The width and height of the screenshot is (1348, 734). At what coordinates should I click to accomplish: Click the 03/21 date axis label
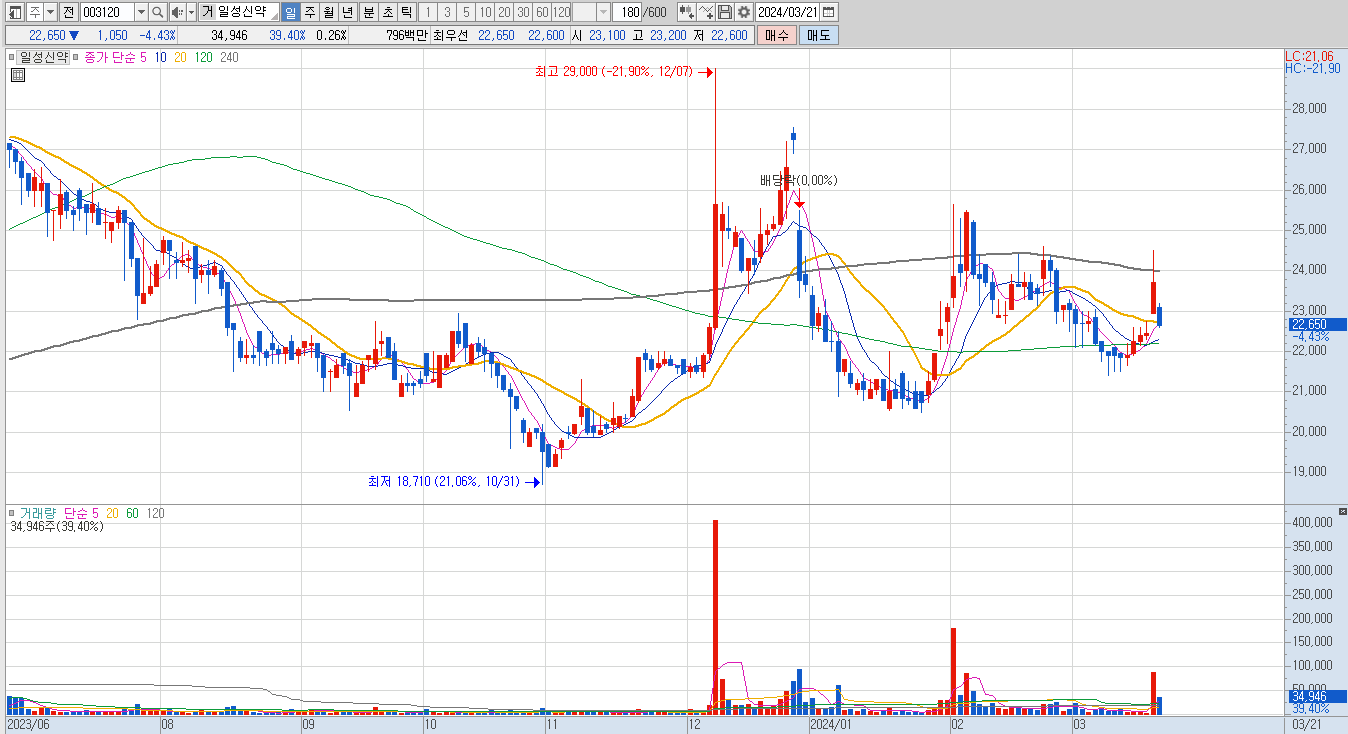click(1307, 723)
